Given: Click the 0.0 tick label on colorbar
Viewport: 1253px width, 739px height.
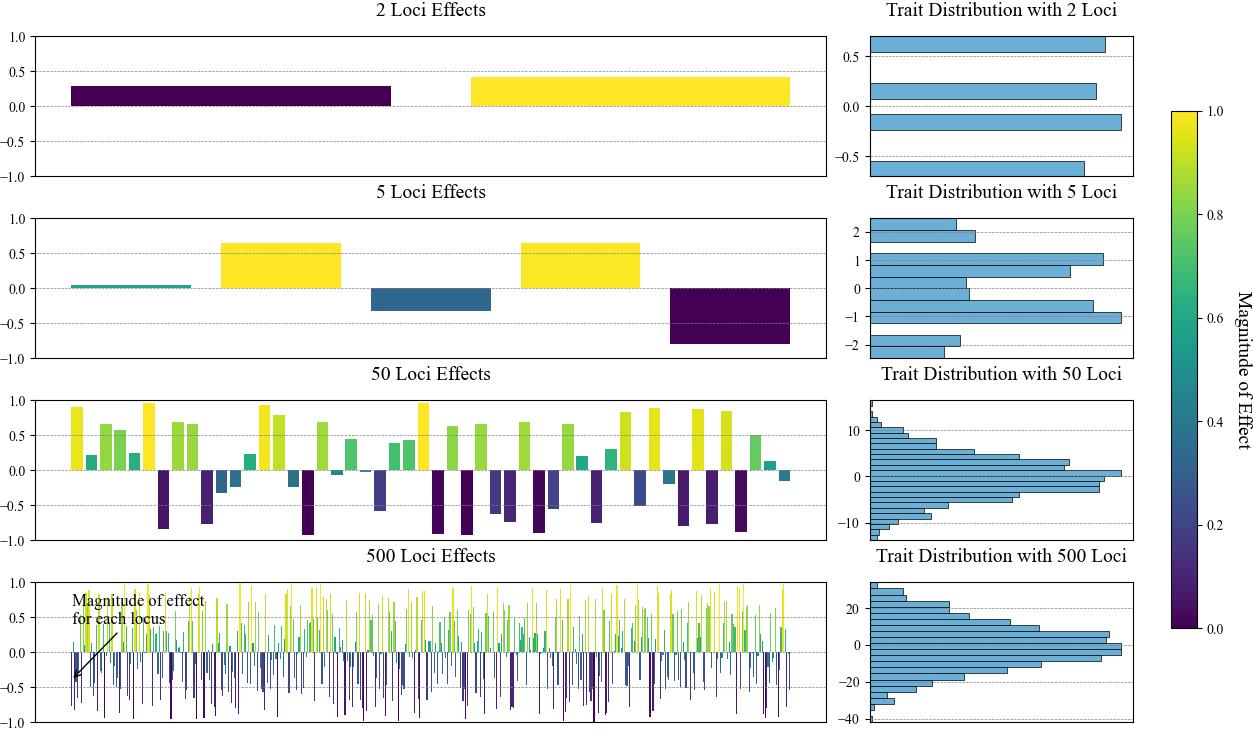Looking at the screenshot, I should [x=1214, y=629].
